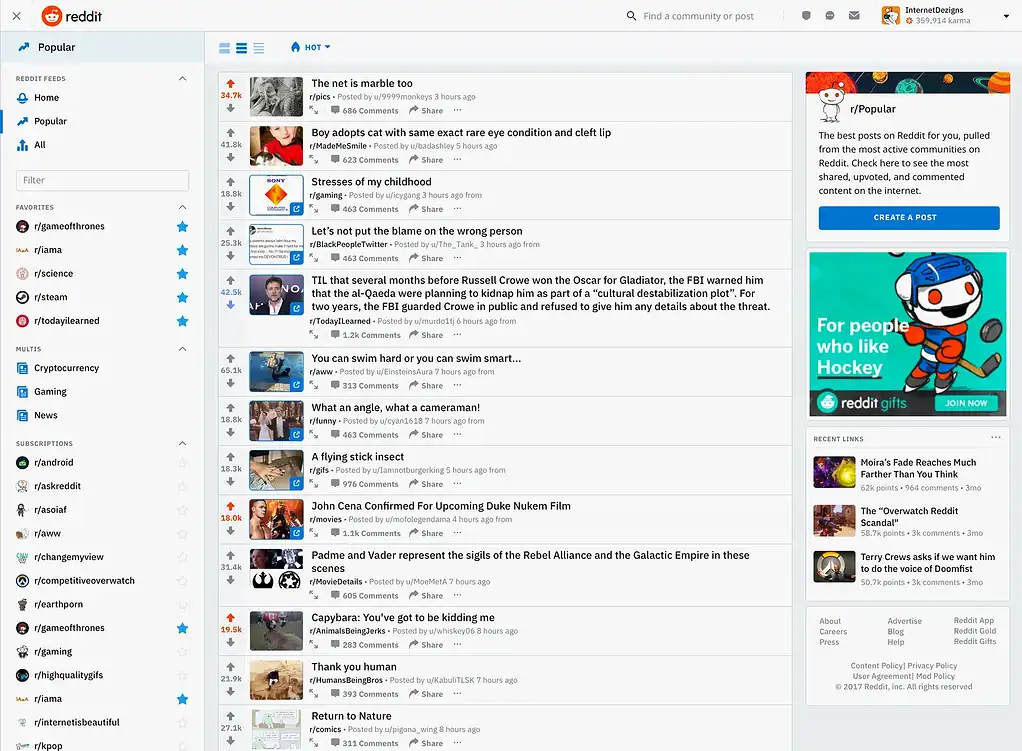Upvote 'You can swim hard' post
1022x751 pixels.
click(x=231, y=359)
